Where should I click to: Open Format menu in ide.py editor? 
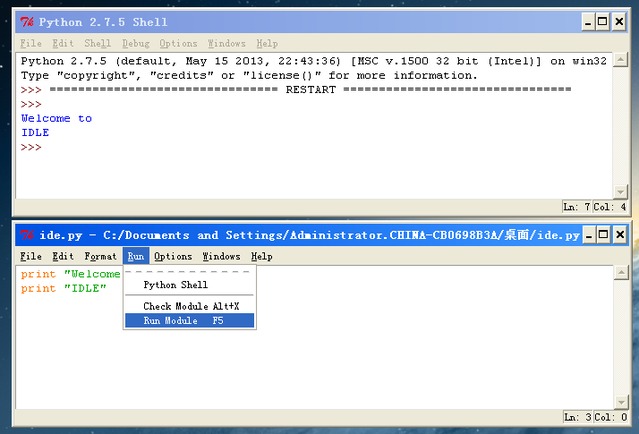[x=100, y=256]
